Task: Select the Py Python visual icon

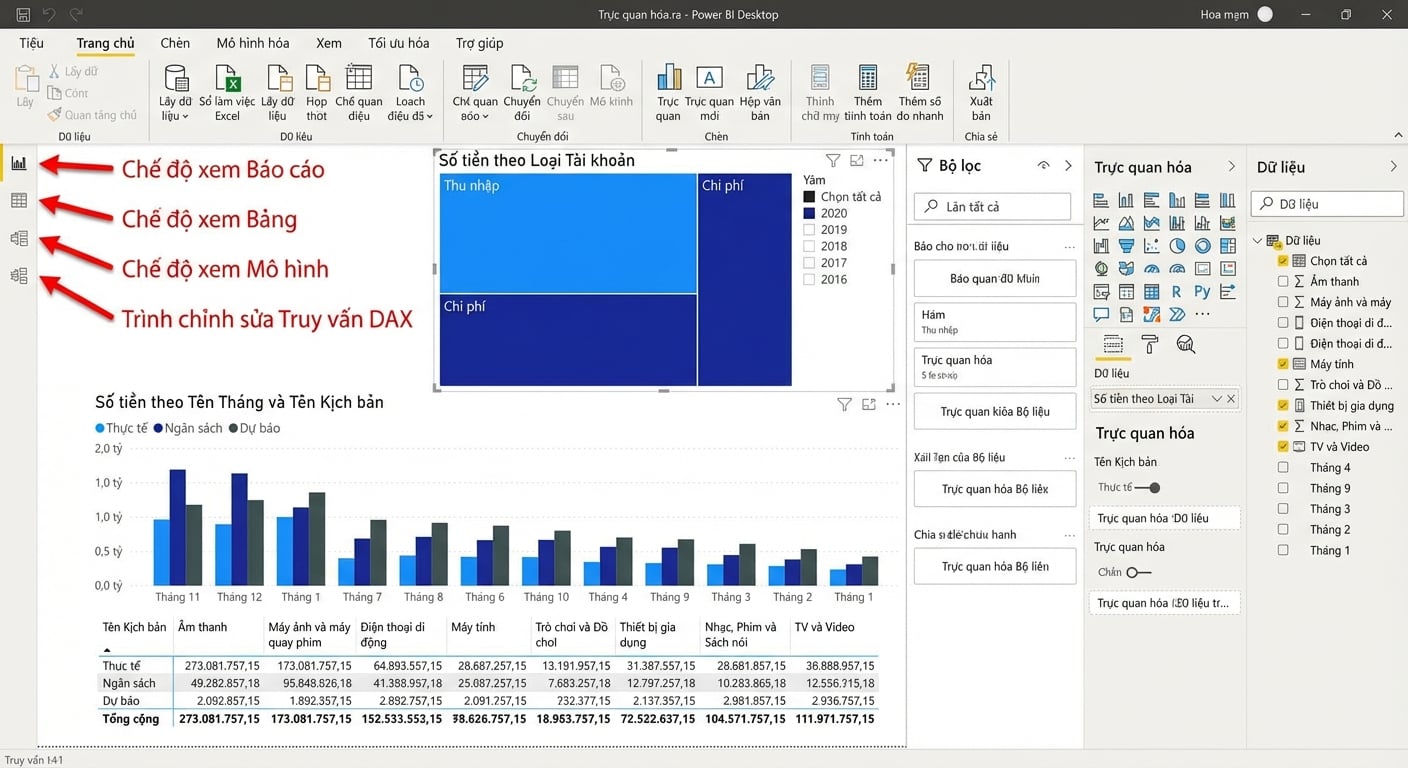Action: [1202, 292]
